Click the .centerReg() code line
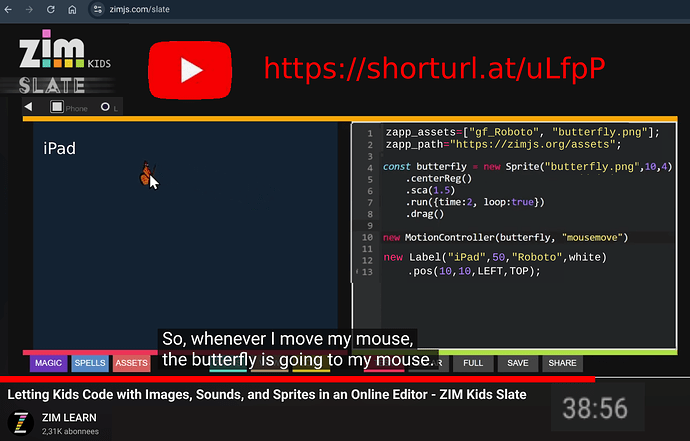This screenshot has width=690, height=441. (x=439, y=179)
